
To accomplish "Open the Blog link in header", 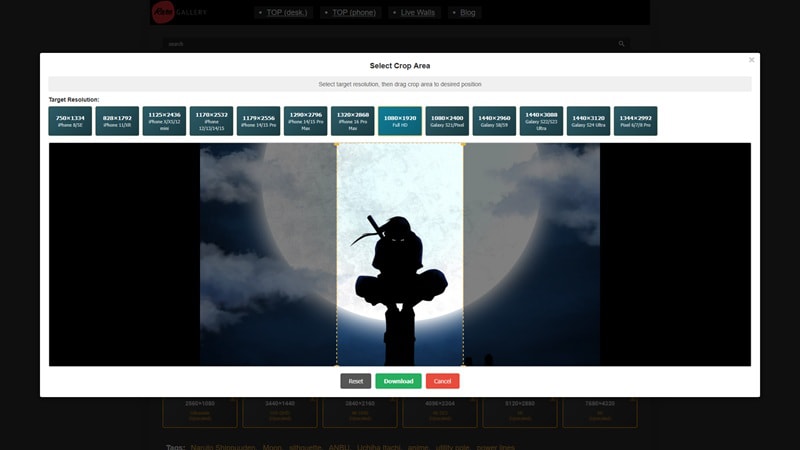I will pyautogui.click(x=467, y=12).
